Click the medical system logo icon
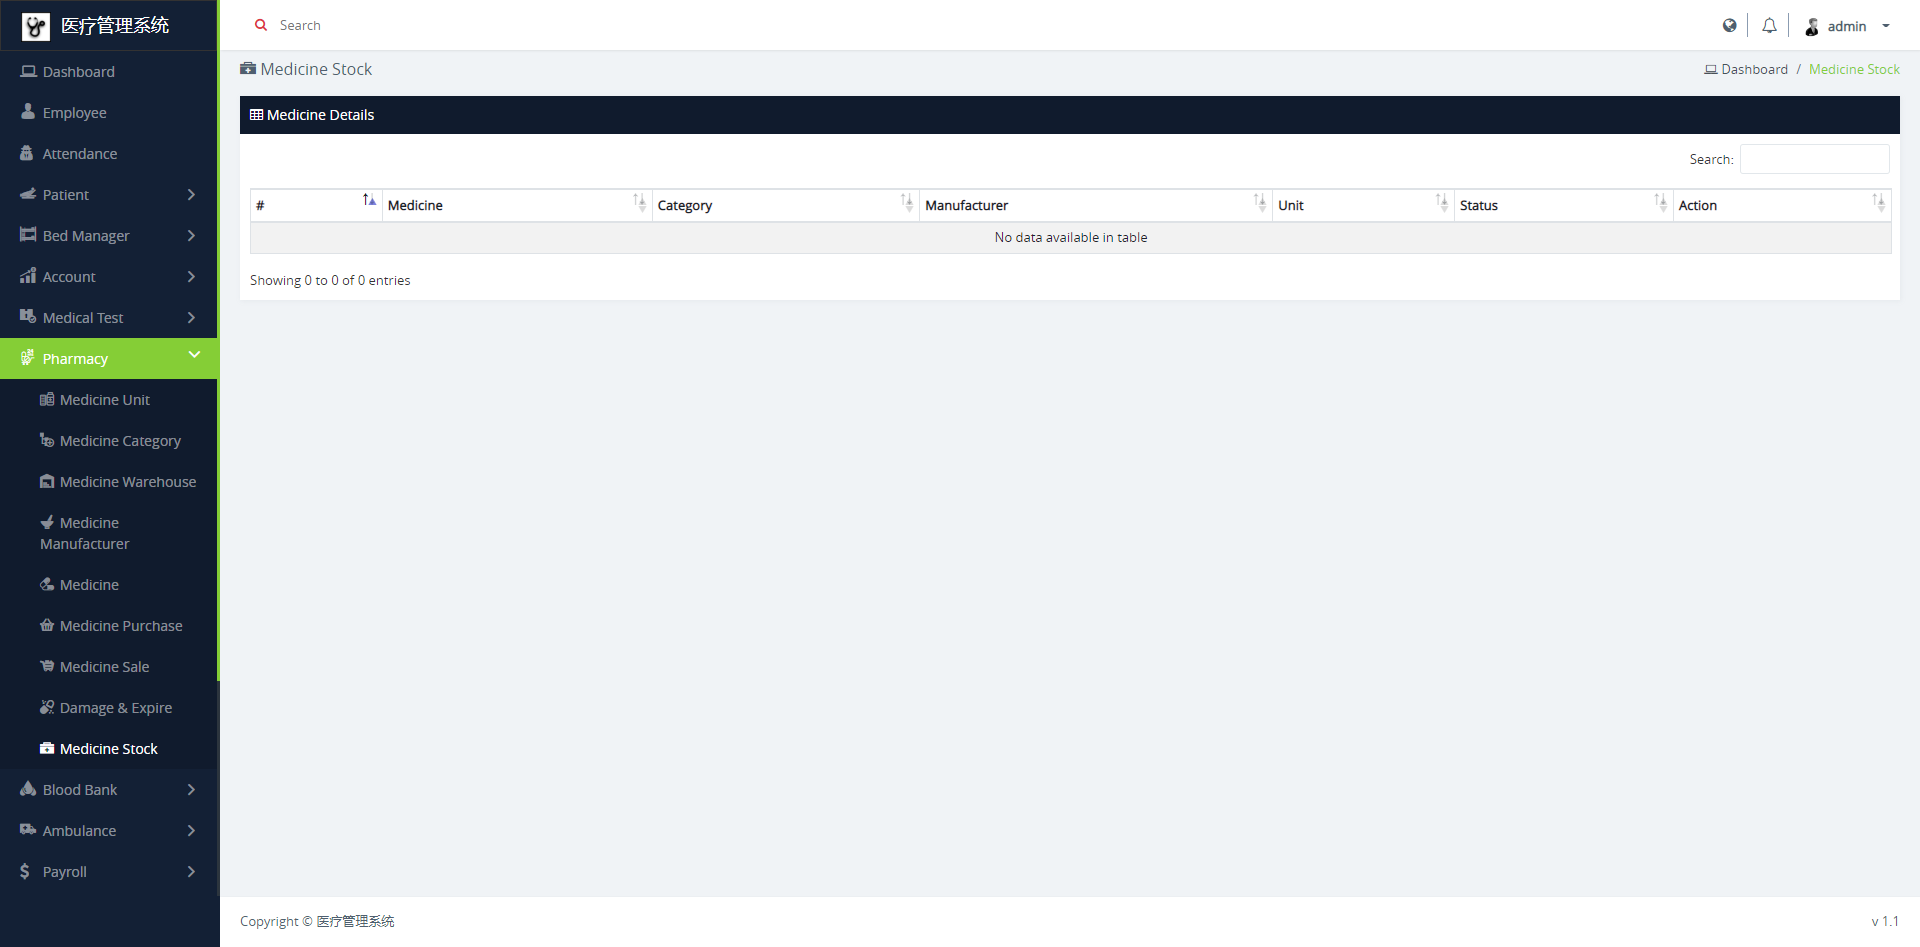Screen dimensions: 1920x947 click(36, 27)
